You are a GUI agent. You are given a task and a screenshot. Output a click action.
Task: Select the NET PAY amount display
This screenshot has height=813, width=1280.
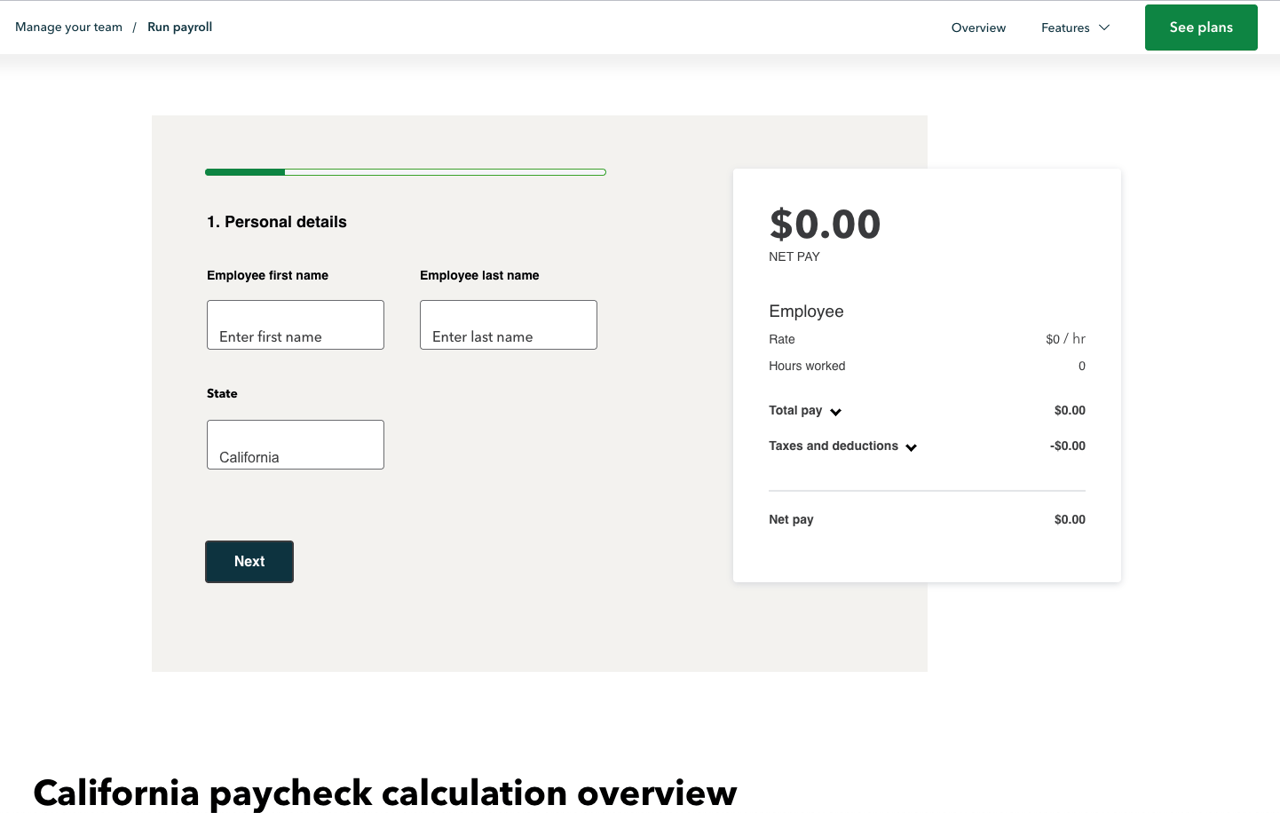coord(825,224)
